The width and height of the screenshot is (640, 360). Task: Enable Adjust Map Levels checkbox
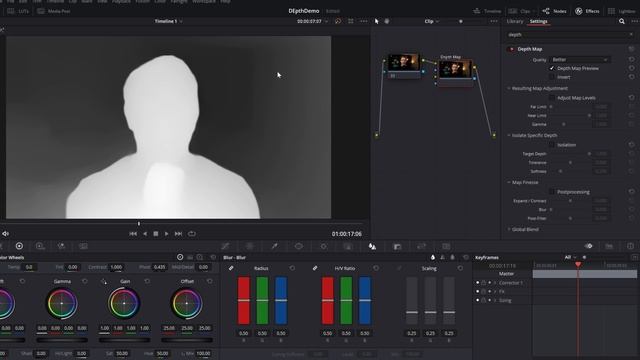(552, 98)
